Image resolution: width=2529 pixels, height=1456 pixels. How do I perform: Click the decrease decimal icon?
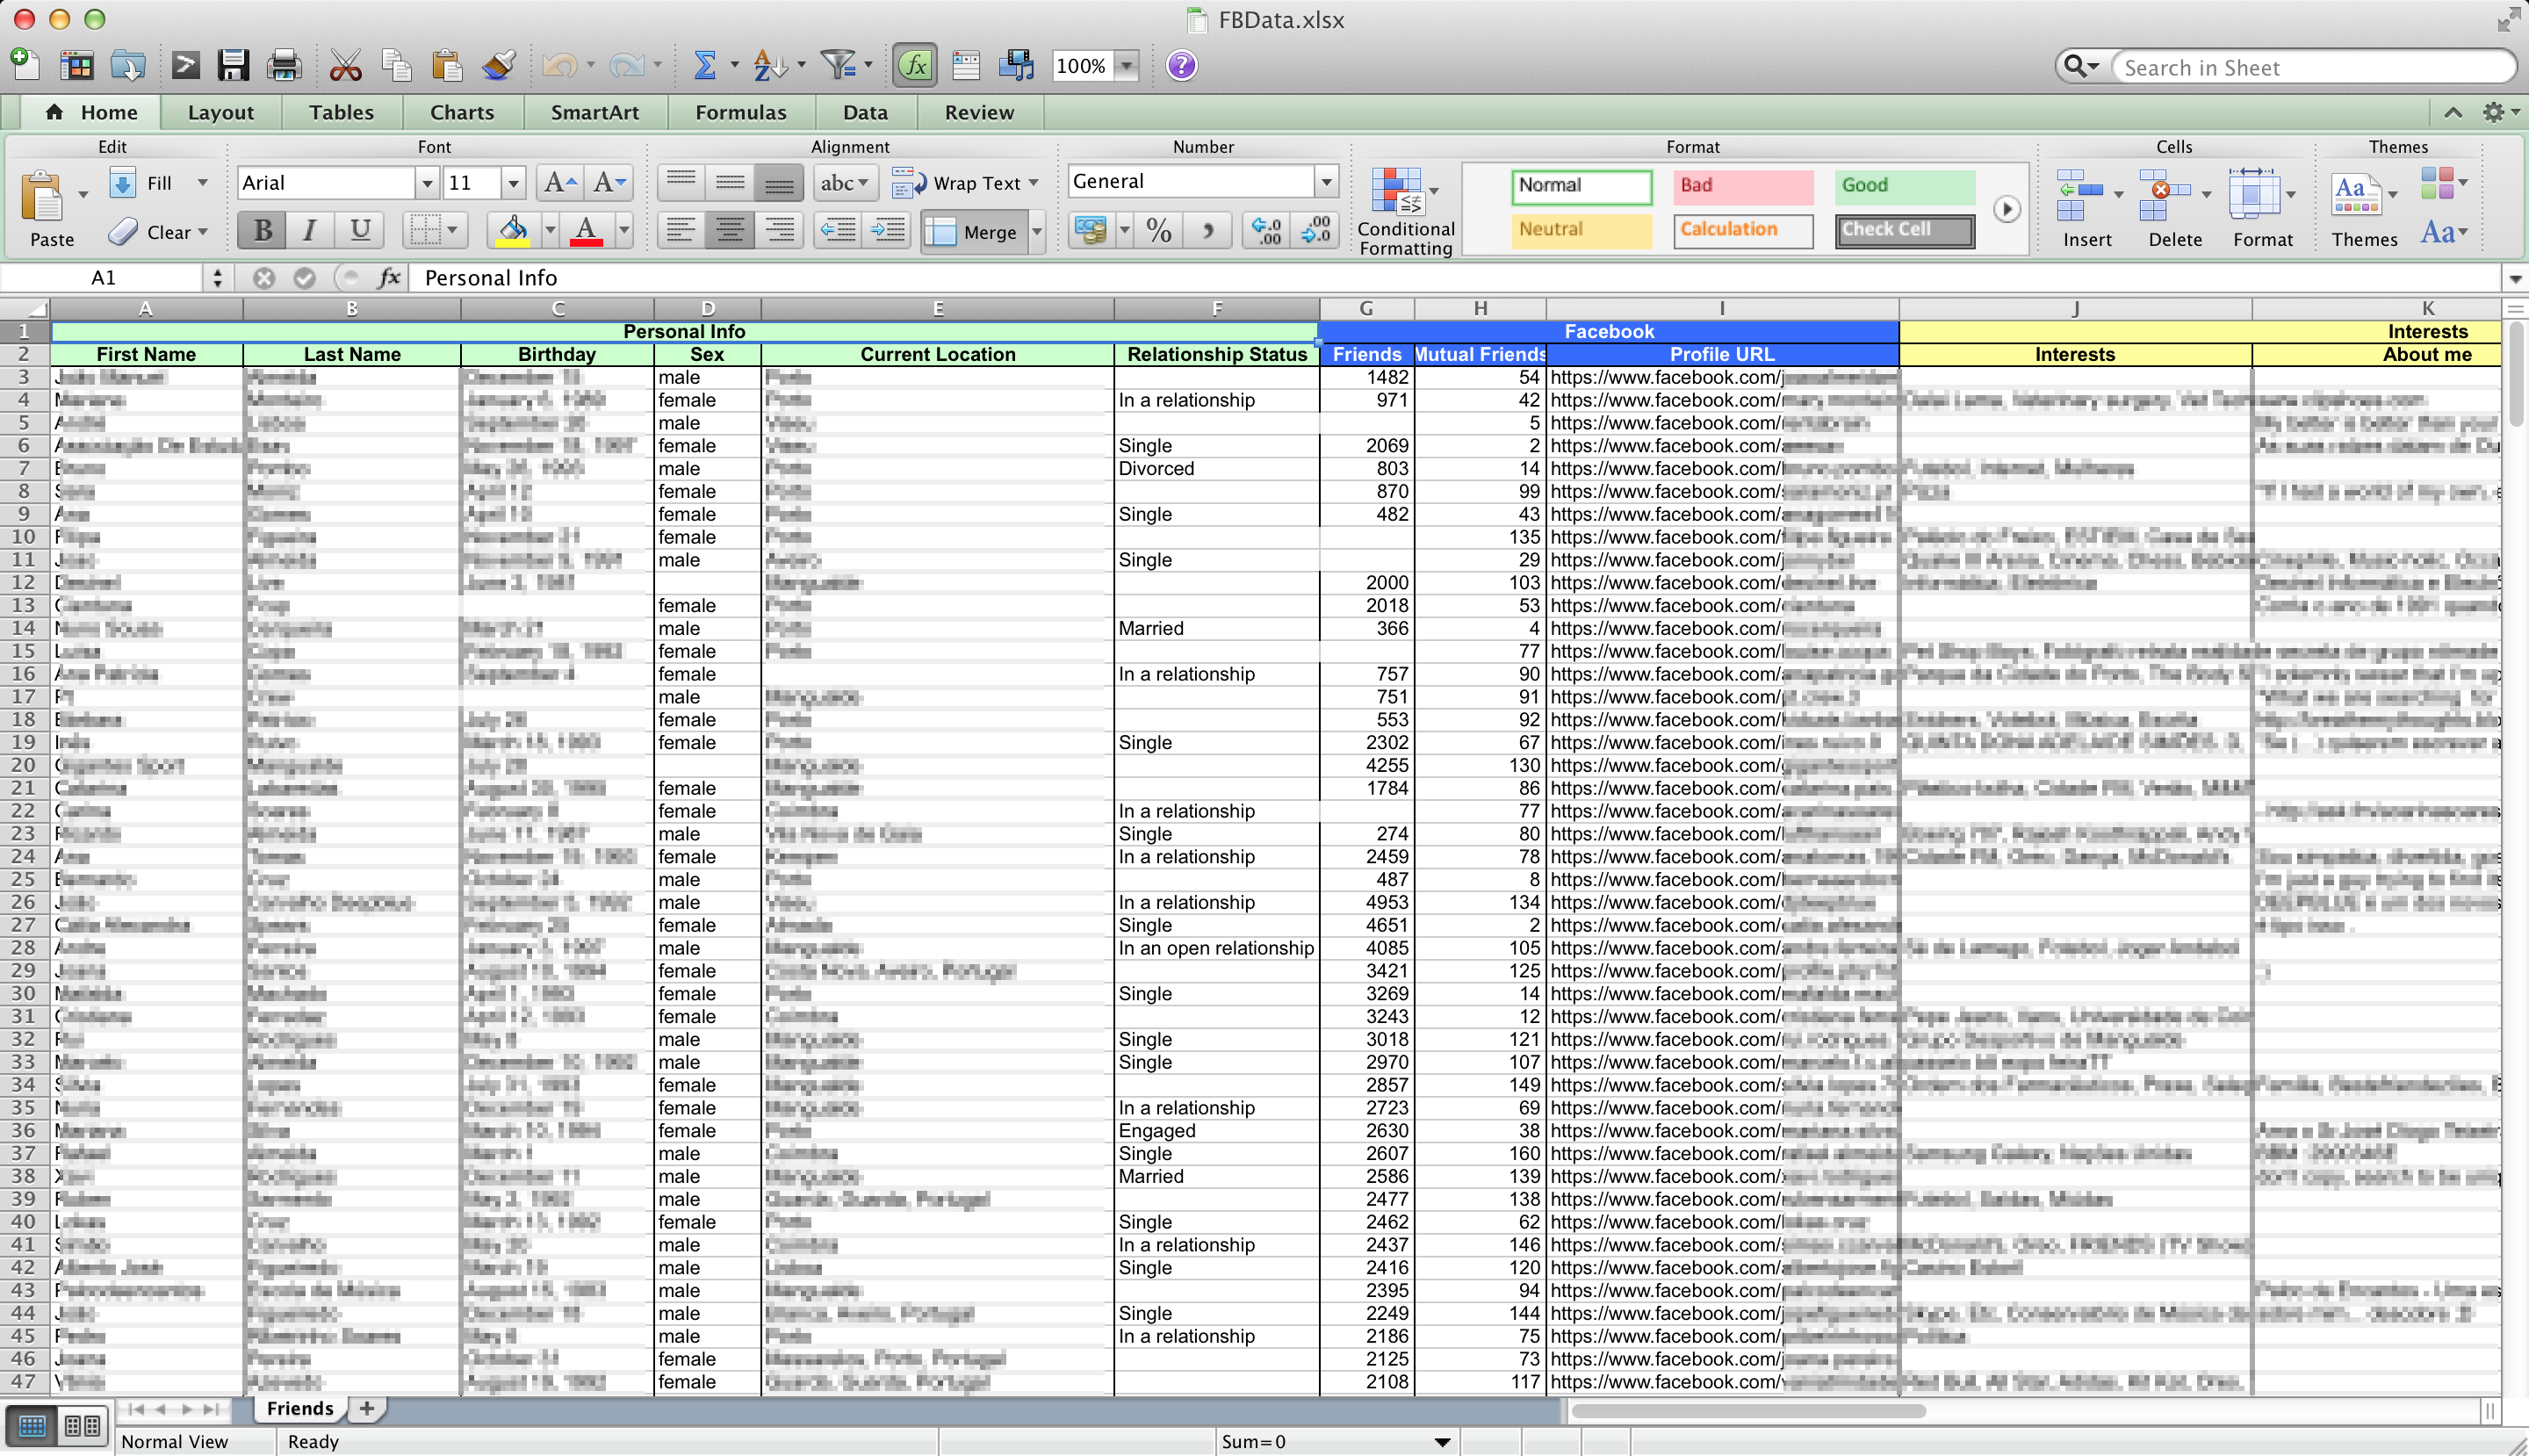(x=1315, y=231)
